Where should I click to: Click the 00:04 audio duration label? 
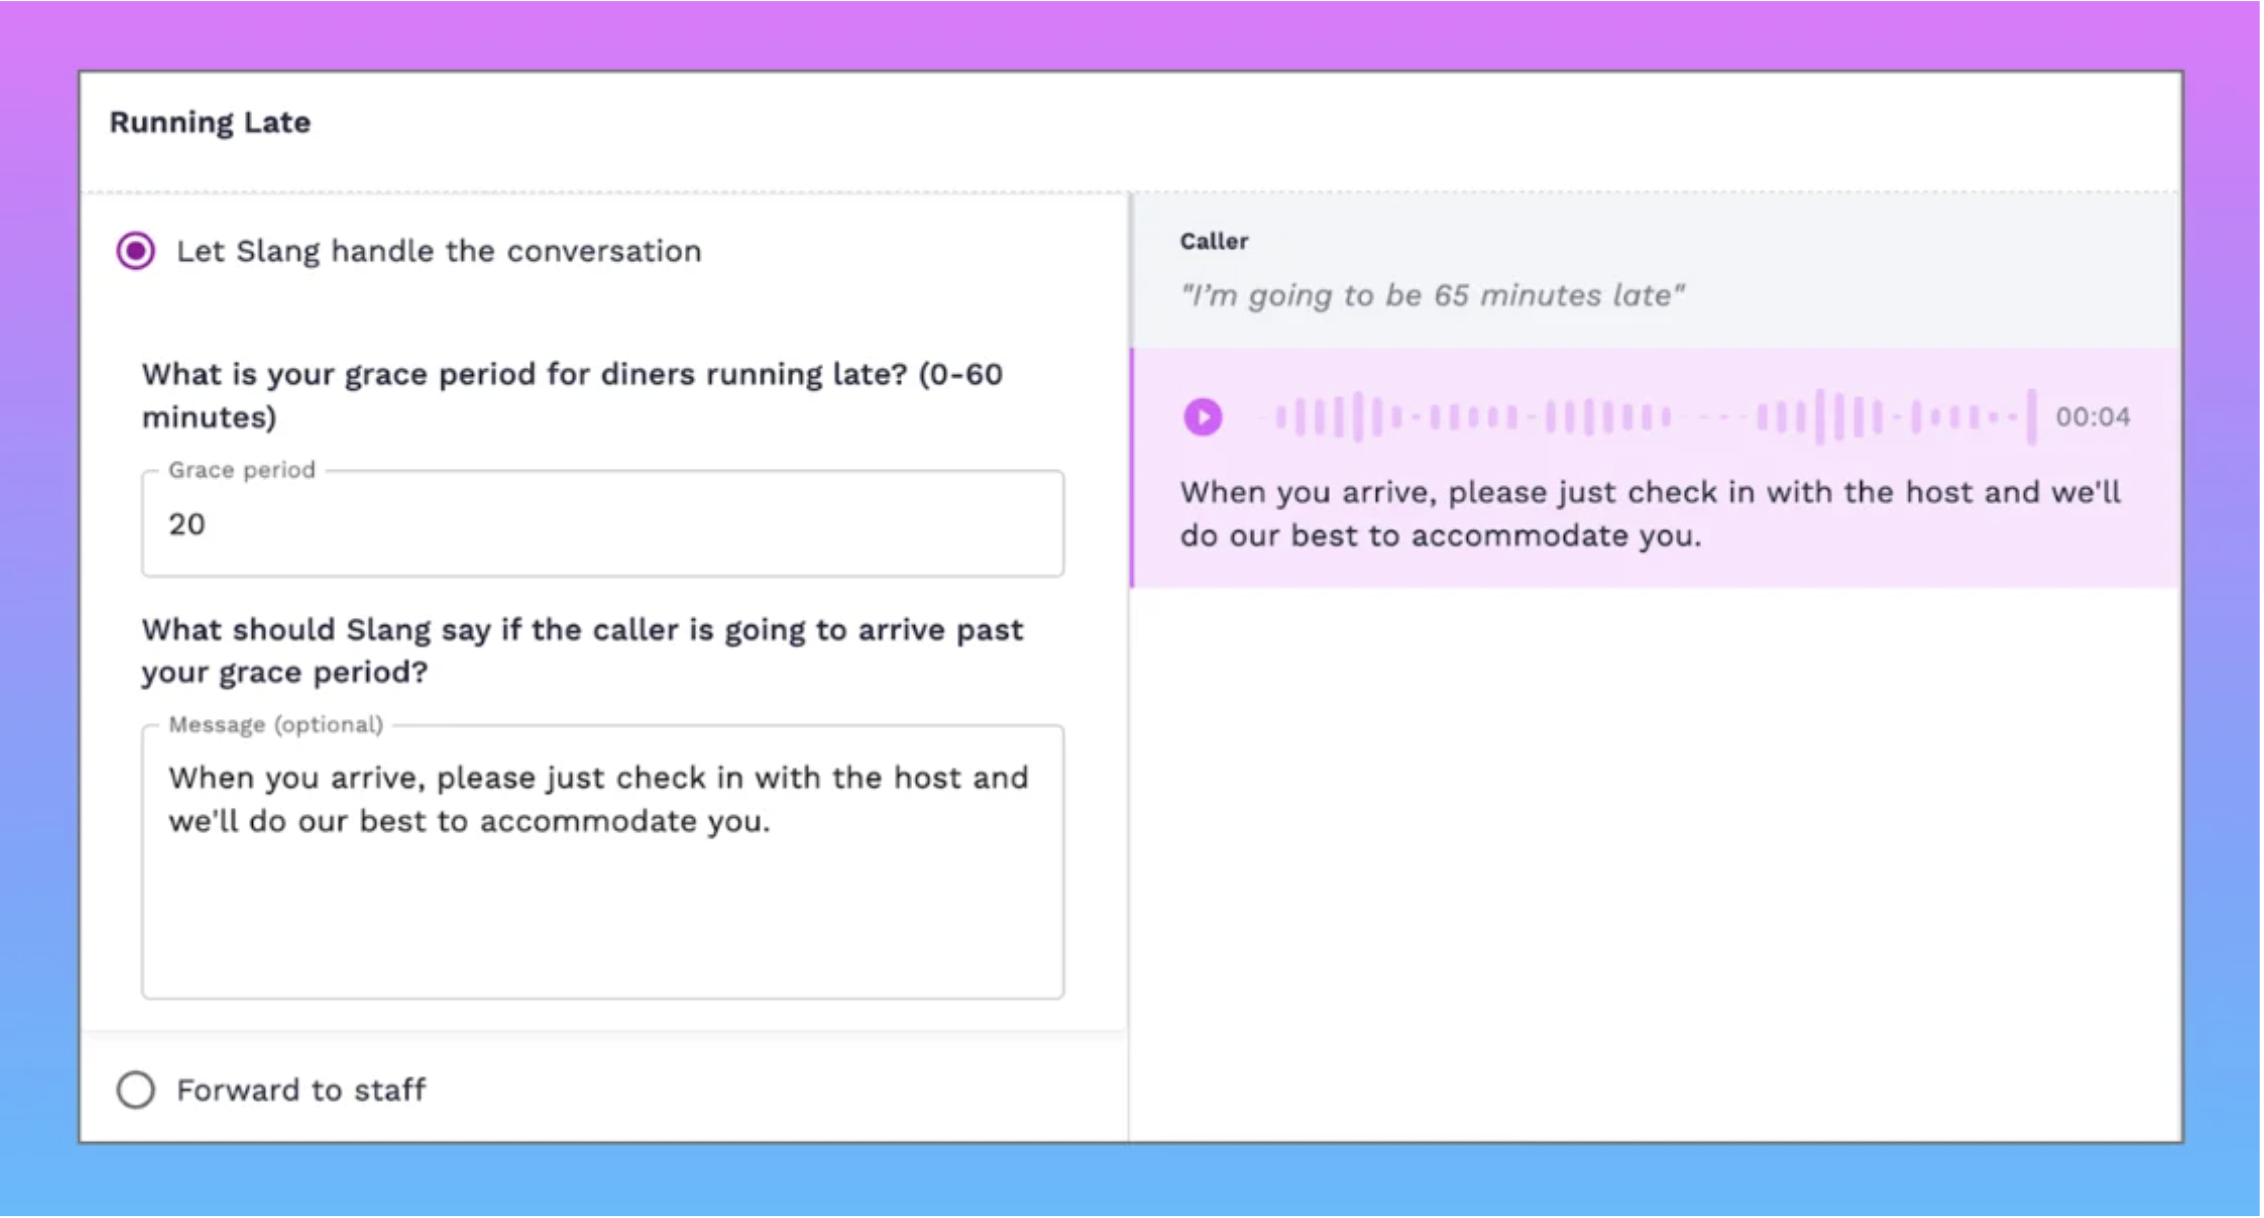coord(2092,417)
